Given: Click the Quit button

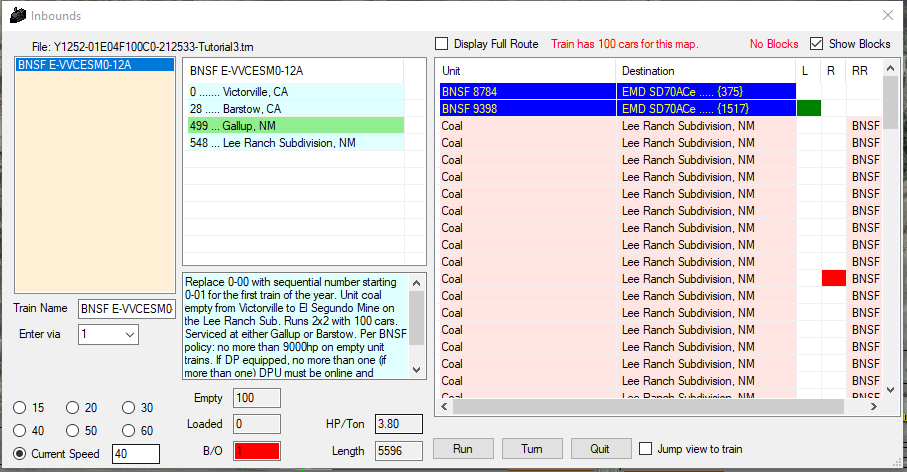Looking at the screenshot, I should [x=600, y=449].
